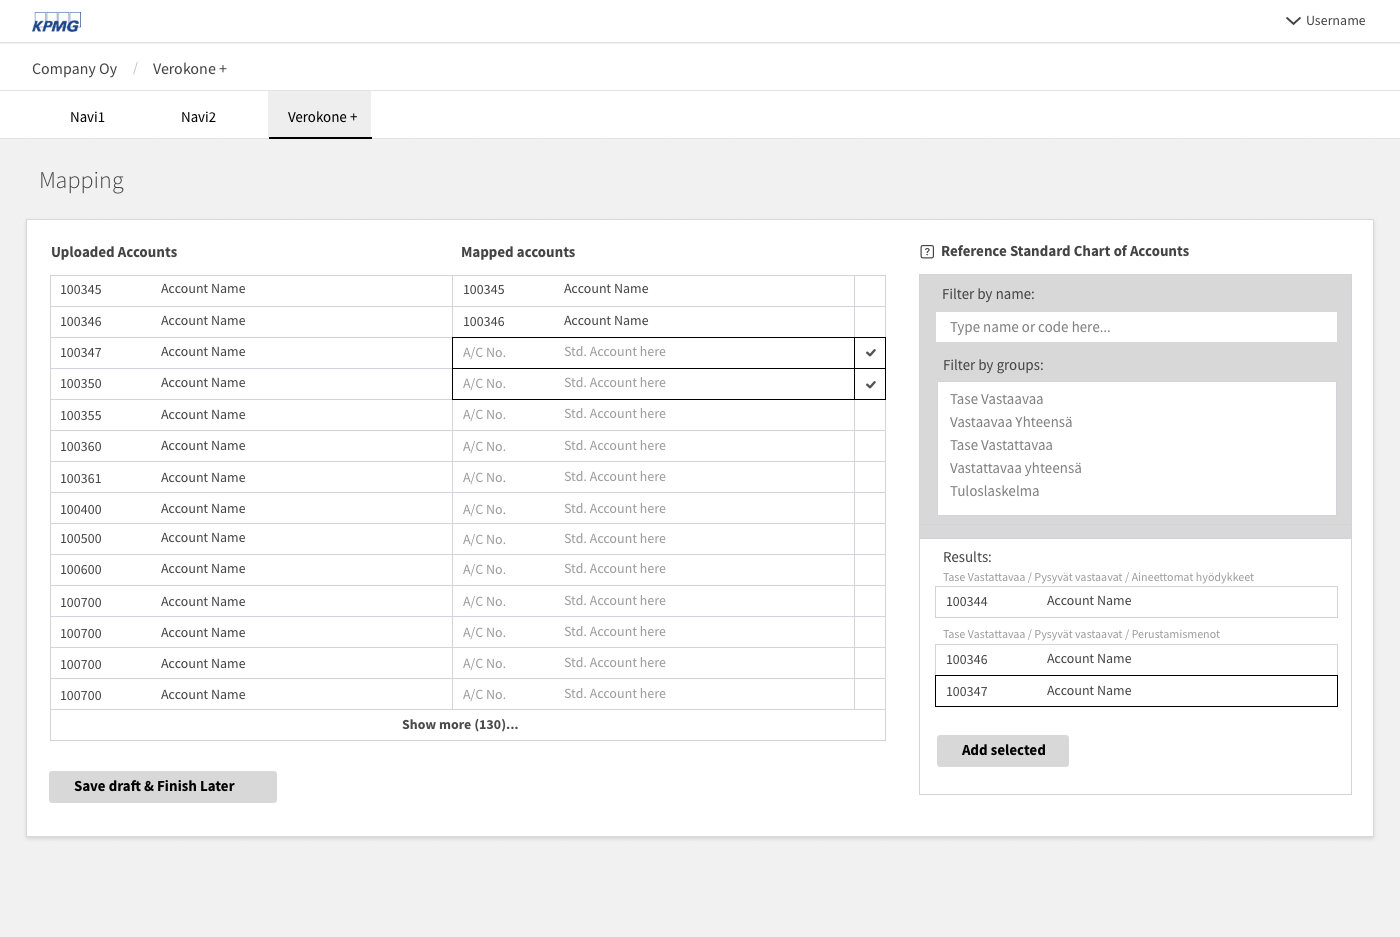Expand the list with Show more (130)...
This screenshot has width=1400, height=937.
[x=460, y=725]
